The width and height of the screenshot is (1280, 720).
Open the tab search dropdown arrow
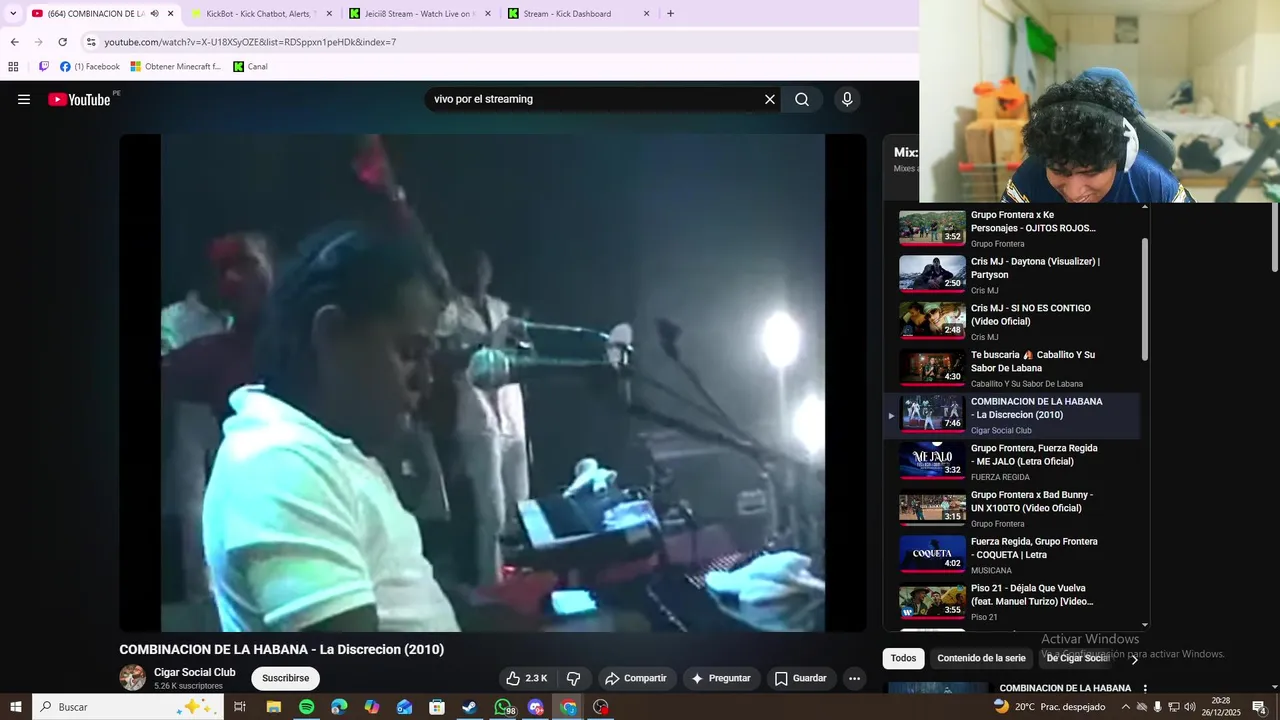pyautogui.click(x=13, y=14)
